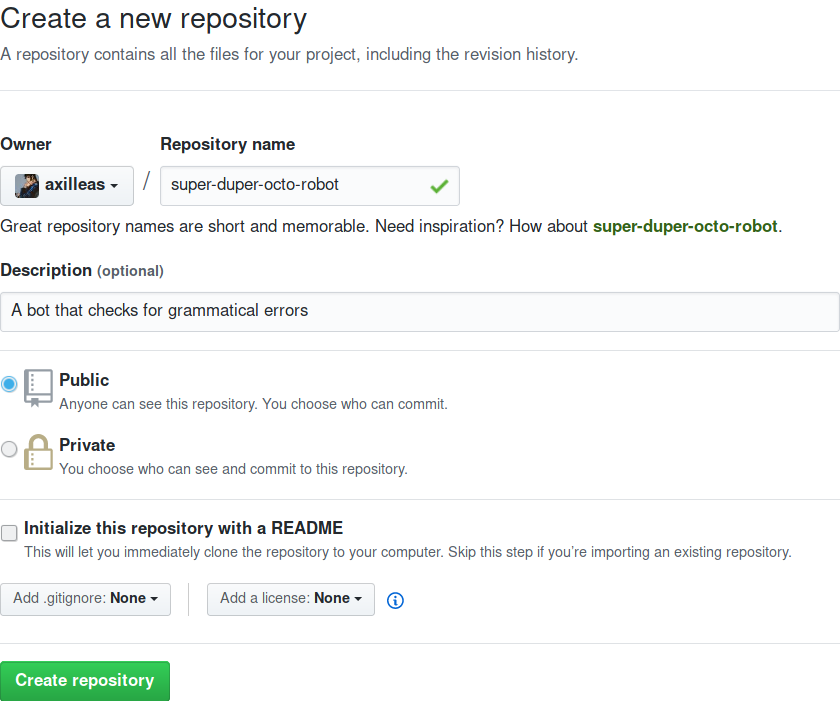
Task: Click the axilleas owner avatar image
Action: [x=27, y=186]
